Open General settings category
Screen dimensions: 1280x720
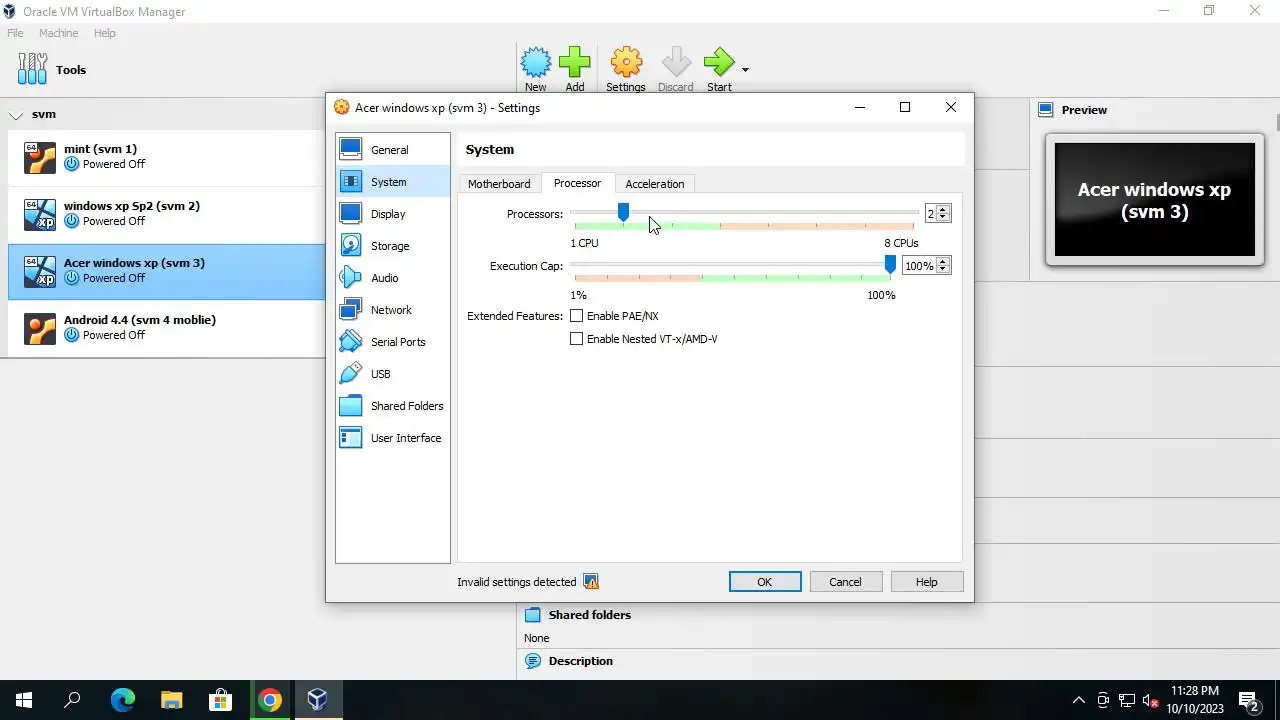392,150
